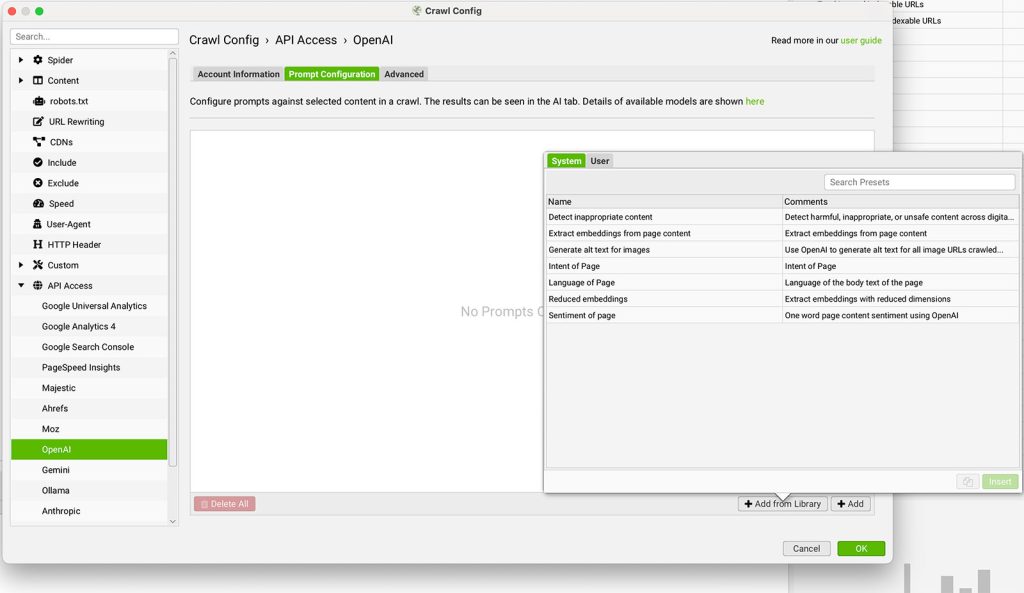Open the Advanced tab

404,74
